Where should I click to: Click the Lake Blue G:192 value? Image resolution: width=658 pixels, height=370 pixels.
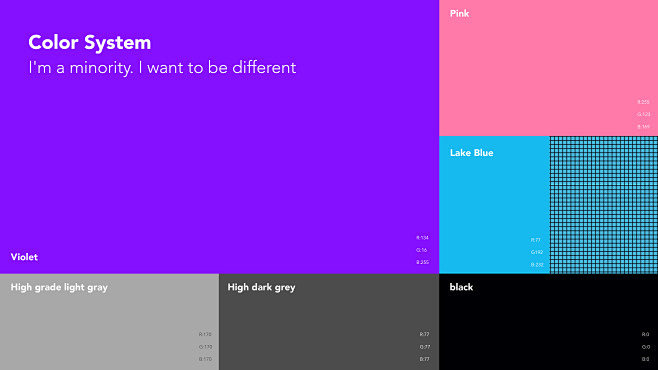pos(537,252)
